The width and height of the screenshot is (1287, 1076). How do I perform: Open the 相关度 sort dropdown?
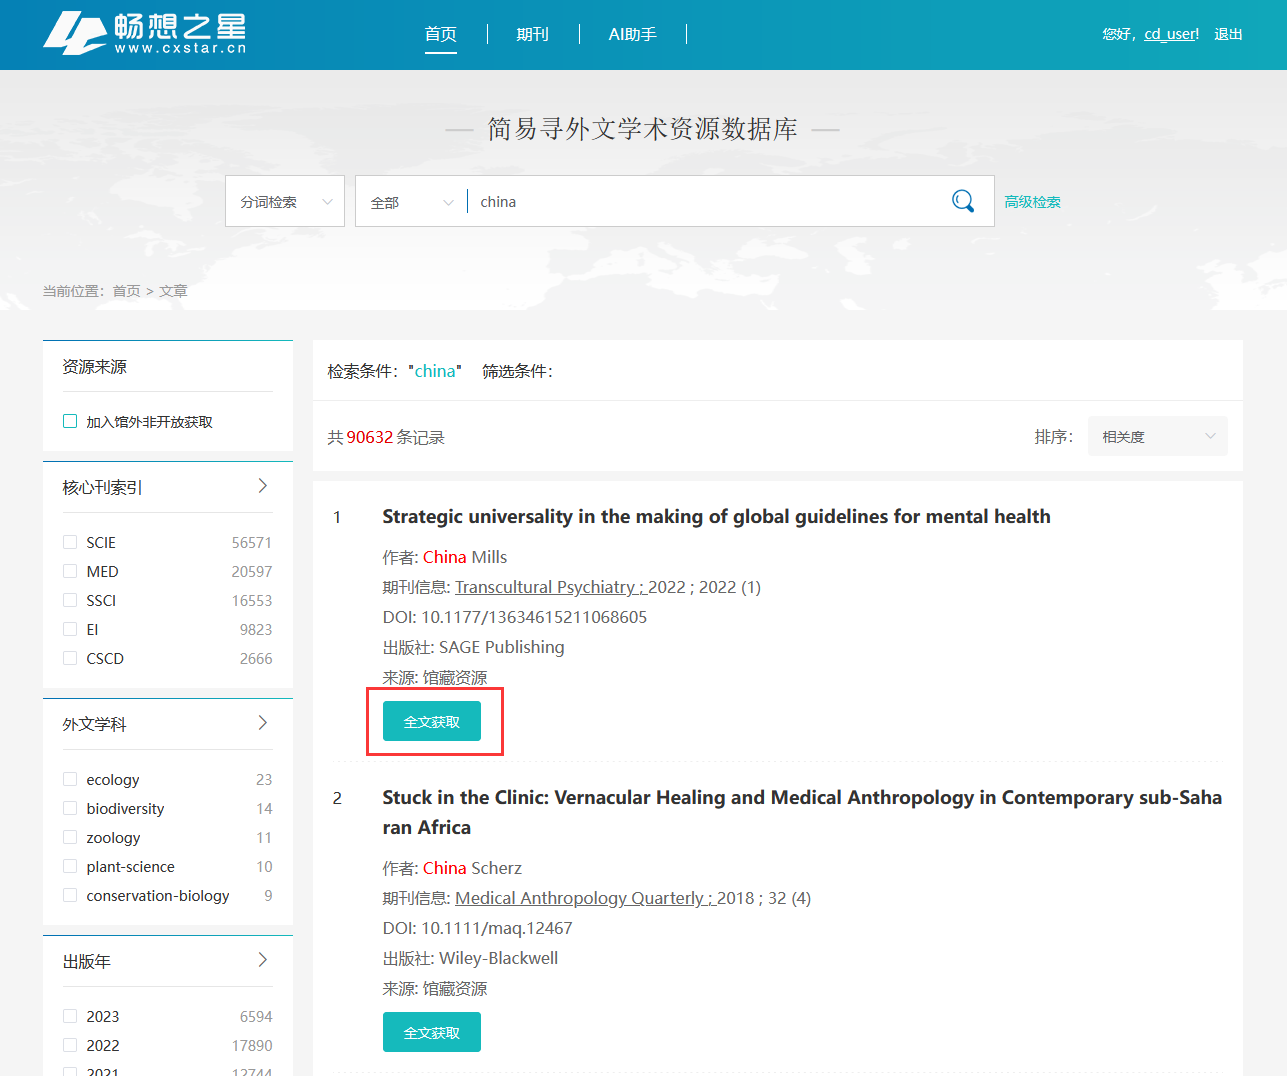pyautogui.click(x=1157, y=437)
